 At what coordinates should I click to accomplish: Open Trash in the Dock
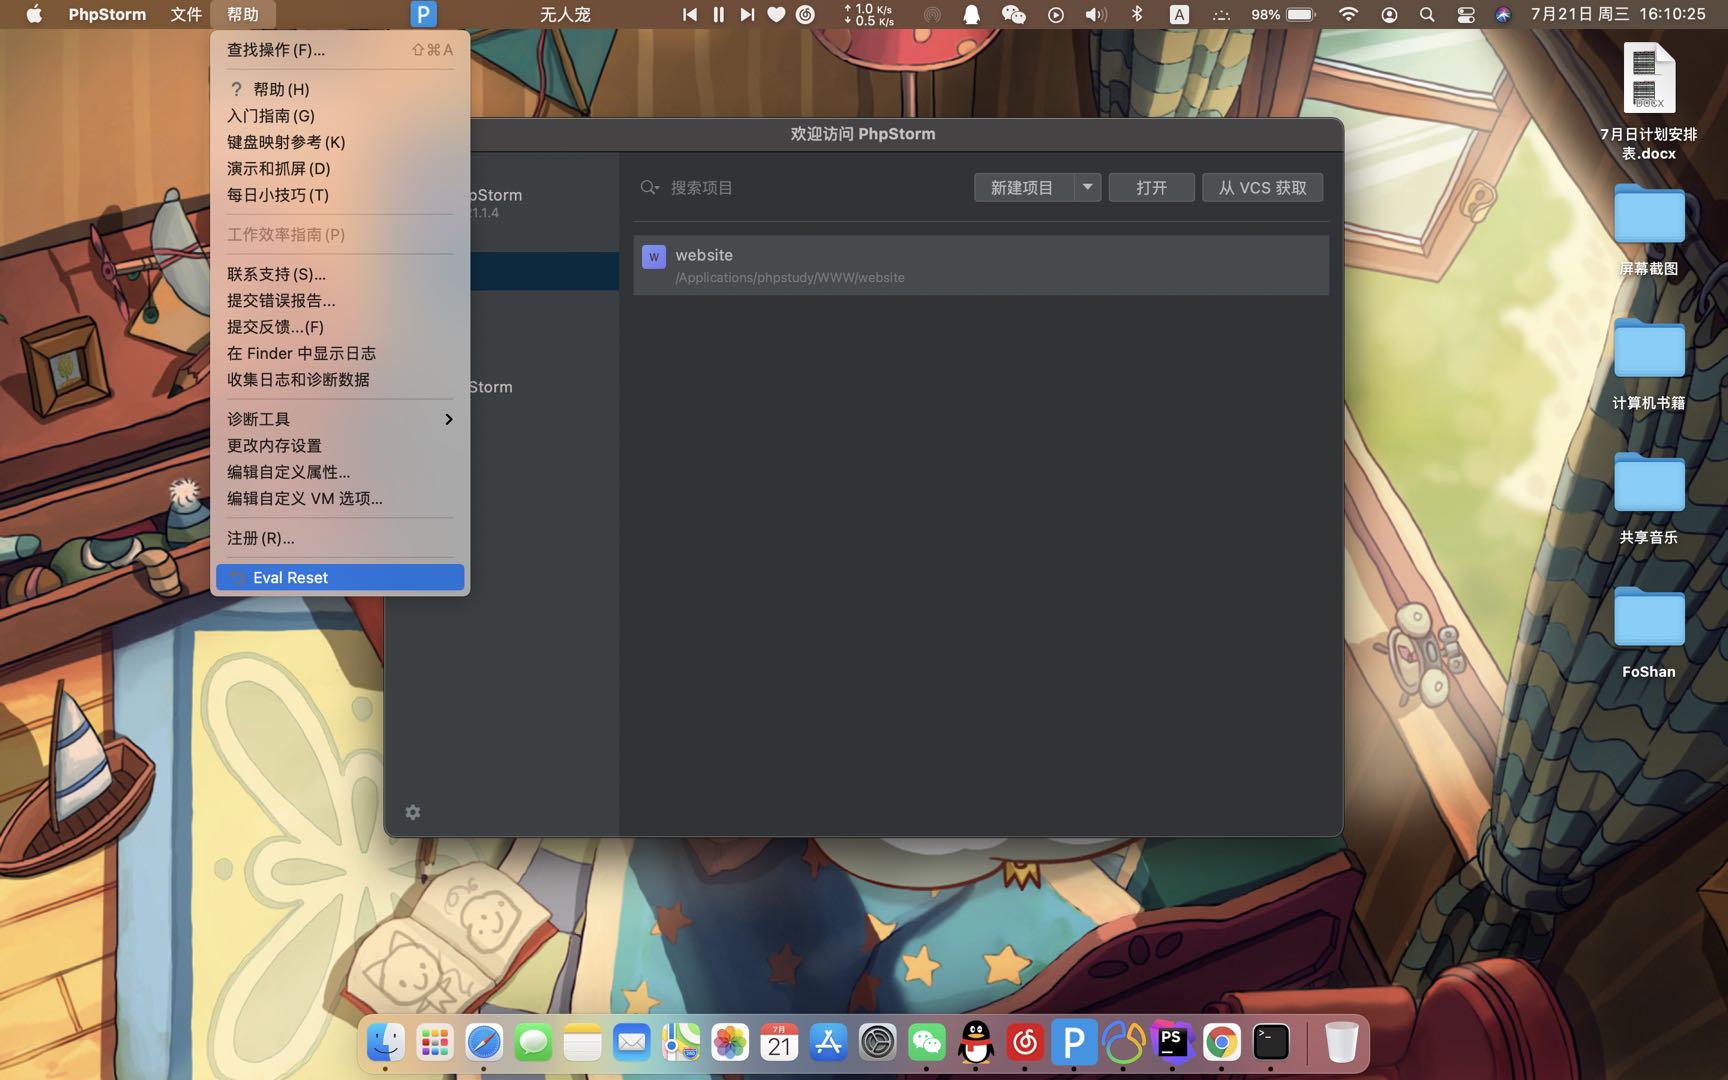1341,1043
